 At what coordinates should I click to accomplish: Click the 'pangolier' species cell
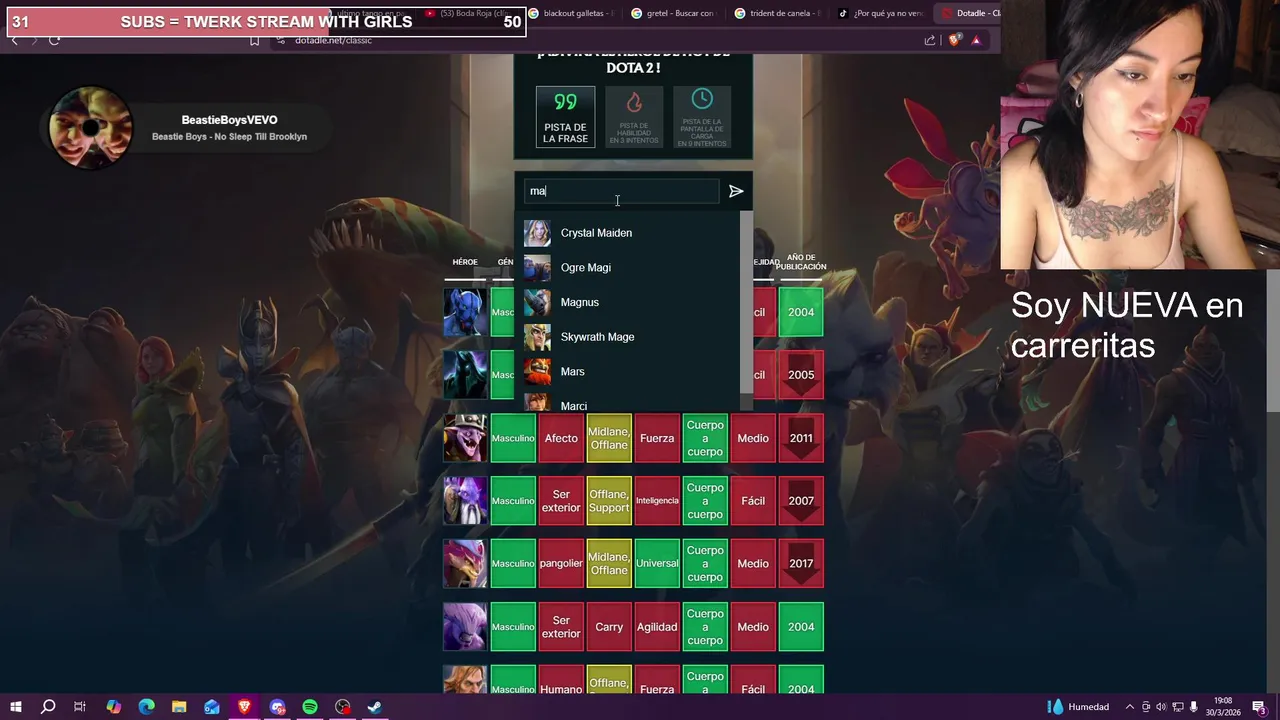[561, 564]
